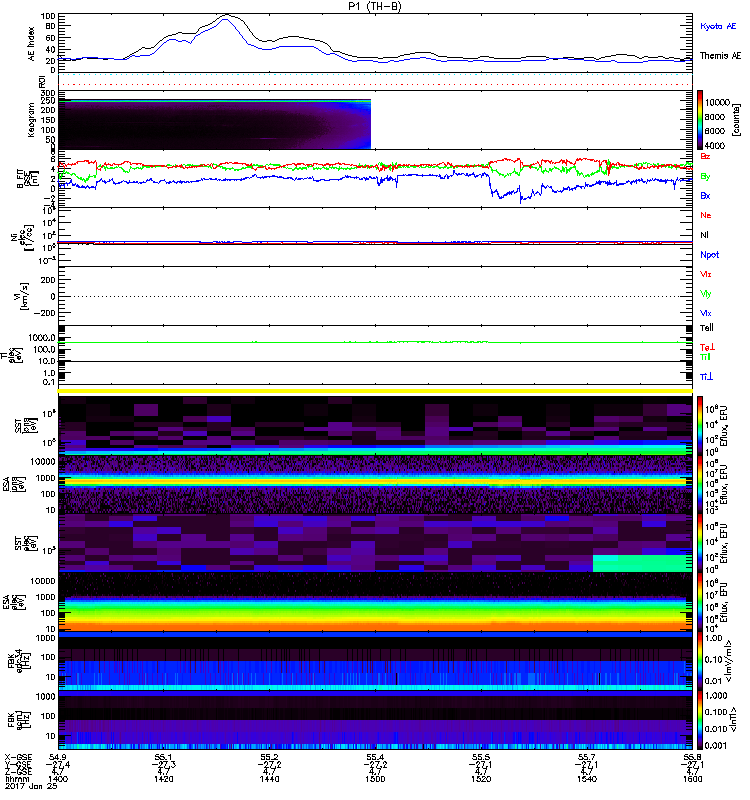Click the 1520 time tick label
Image resolution: width=750 pixels, height=800 pixels.
click(x=481, y=779)
